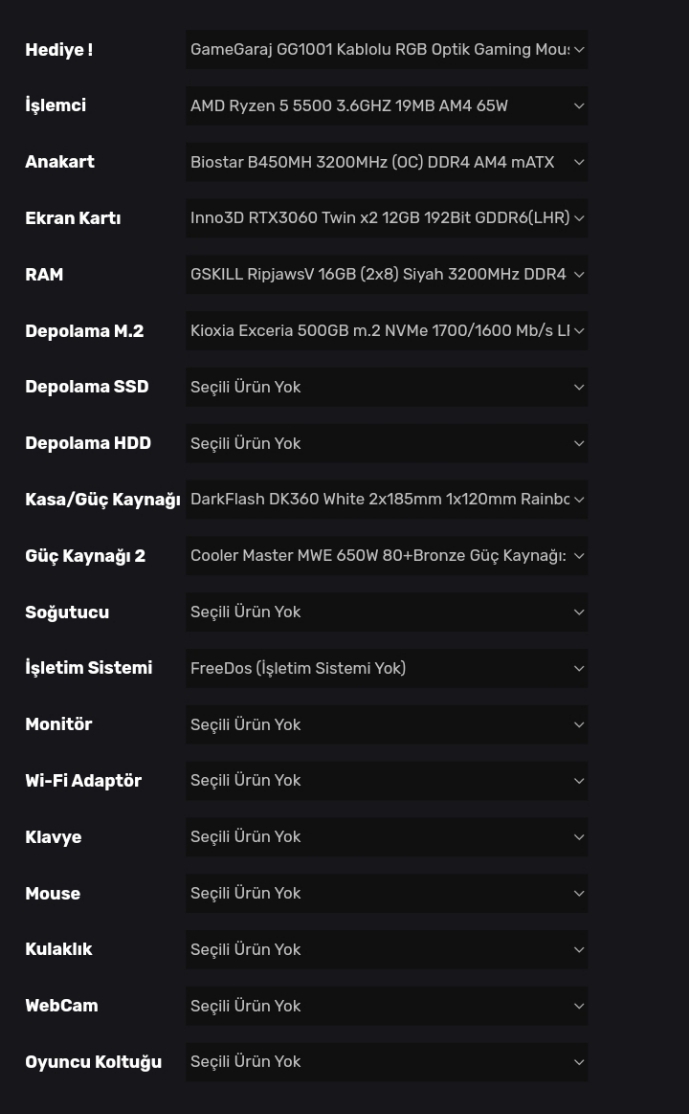Screen dimensions: 689x1114
Task: Click the Oyuncu Koltuğu dropdown chevron
Action: [579, 1062]
